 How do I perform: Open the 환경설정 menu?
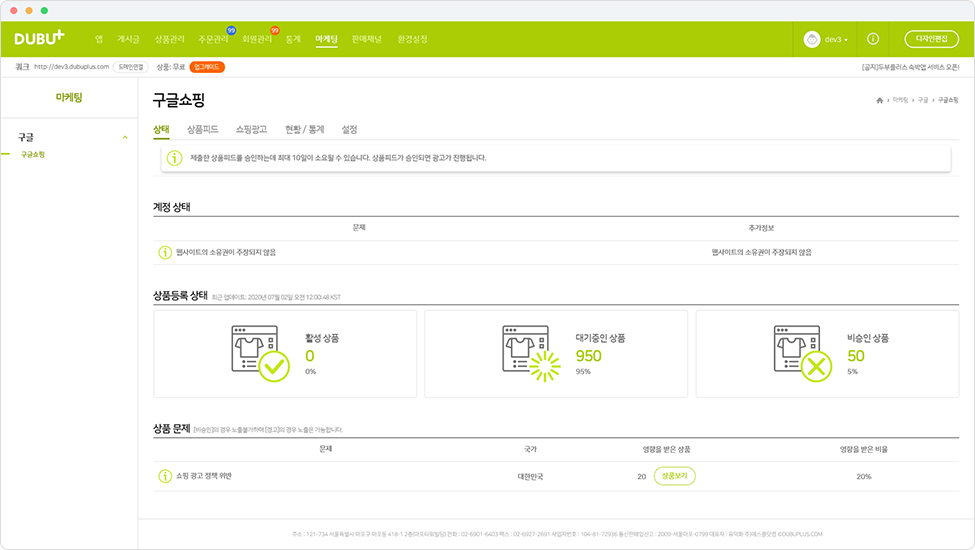[x=412, y=39]
